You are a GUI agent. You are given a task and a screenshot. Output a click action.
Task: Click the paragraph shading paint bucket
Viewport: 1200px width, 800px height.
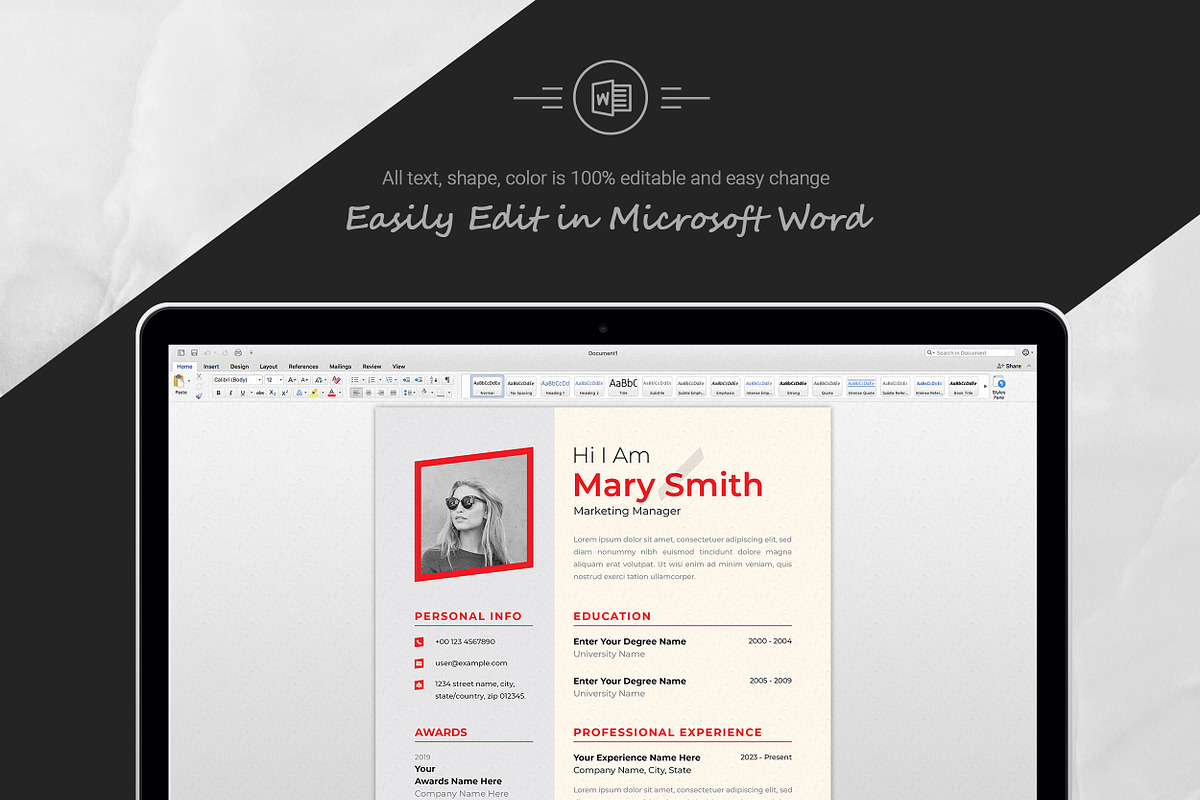[424, 392]
